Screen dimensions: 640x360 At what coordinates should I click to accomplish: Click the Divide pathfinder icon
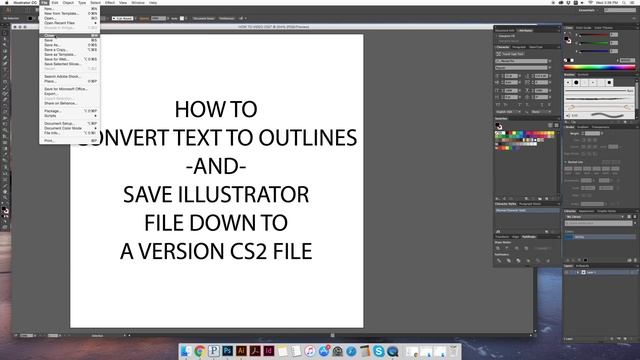[499, 260]
